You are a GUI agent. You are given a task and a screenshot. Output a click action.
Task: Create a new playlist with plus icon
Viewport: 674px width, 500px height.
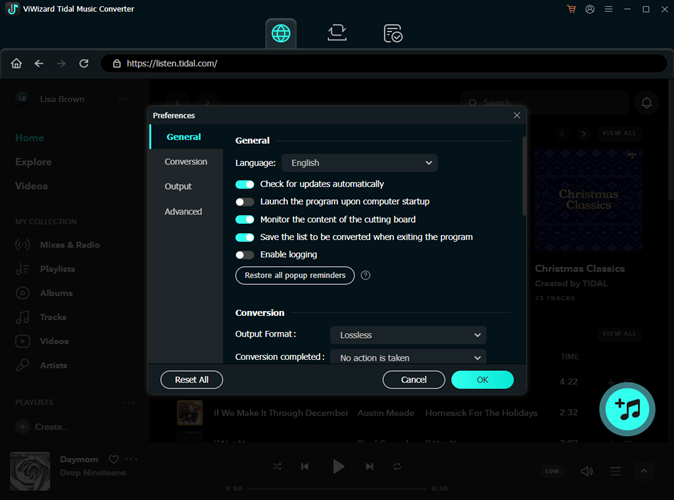22,427
